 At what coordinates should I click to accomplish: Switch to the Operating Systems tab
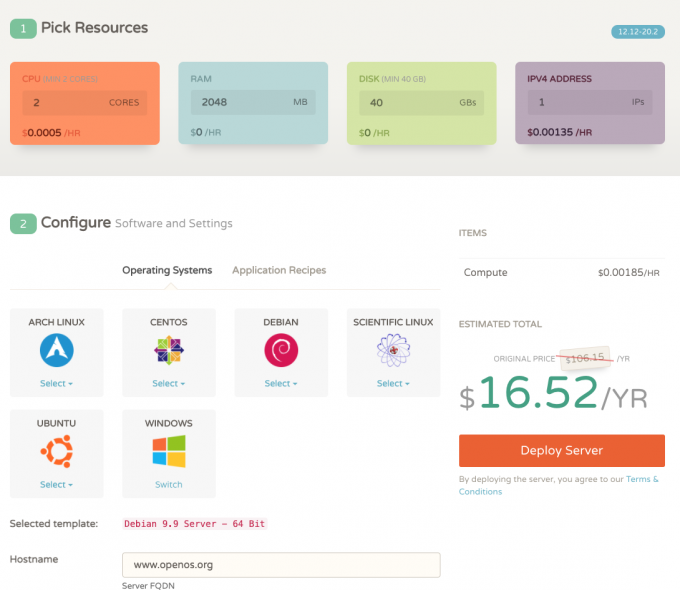click(x=167, y=270)
